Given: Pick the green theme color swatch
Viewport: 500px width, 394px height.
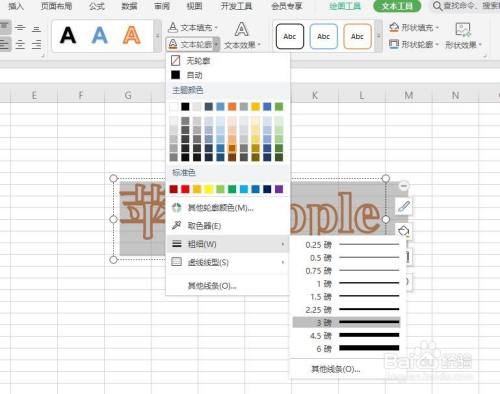Looking at the screenshot, I should tap(279, 107).
